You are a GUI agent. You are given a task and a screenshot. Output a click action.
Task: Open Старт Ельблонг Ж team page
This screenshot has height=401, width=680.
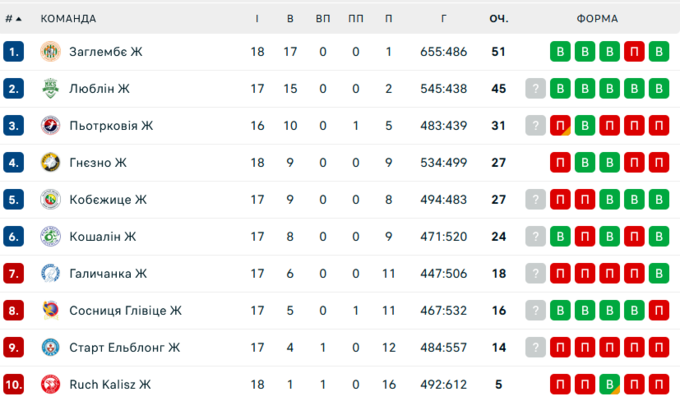coord(124,347)
